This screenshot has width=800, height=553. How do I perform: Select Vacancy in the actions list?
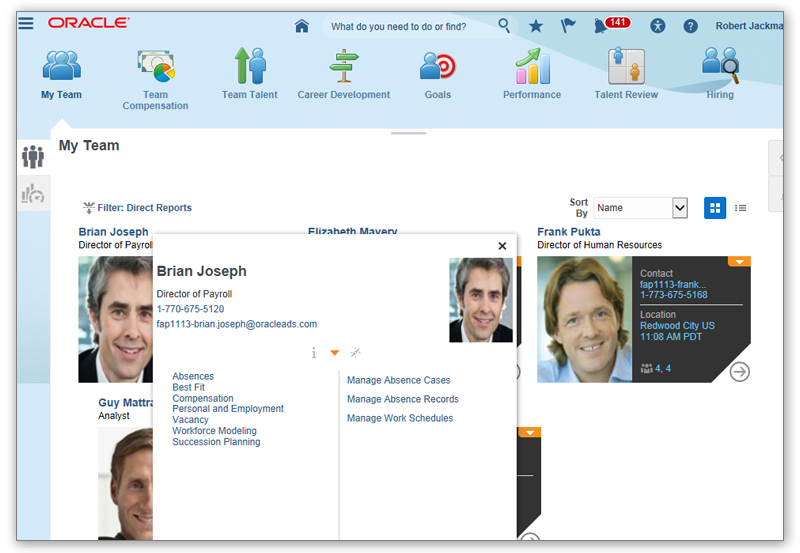[190, 420]
